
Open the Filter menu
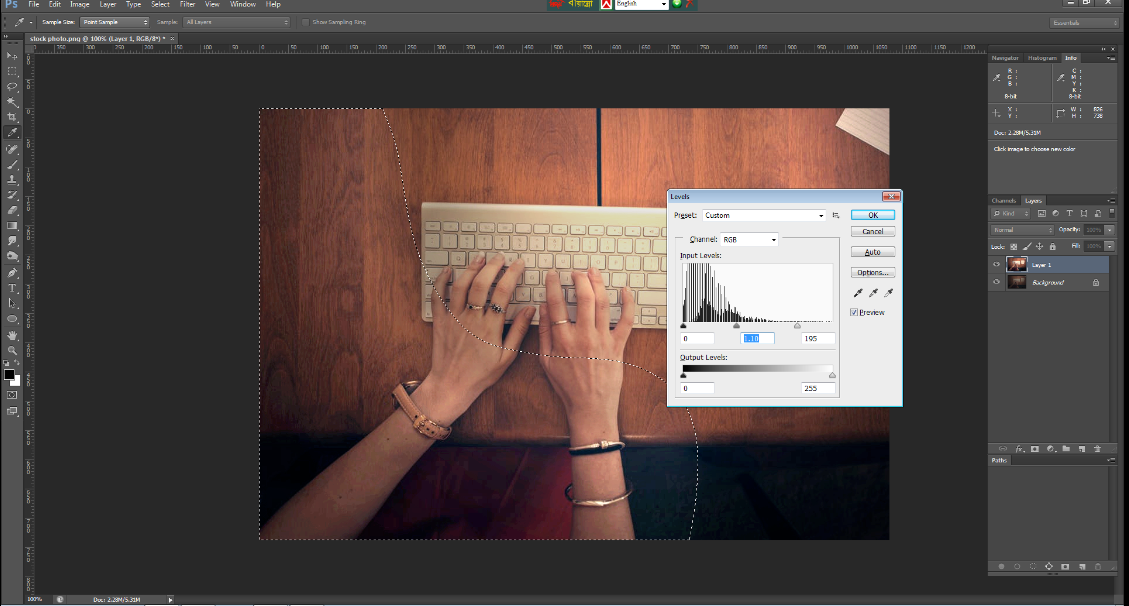[x=187, y=4]
